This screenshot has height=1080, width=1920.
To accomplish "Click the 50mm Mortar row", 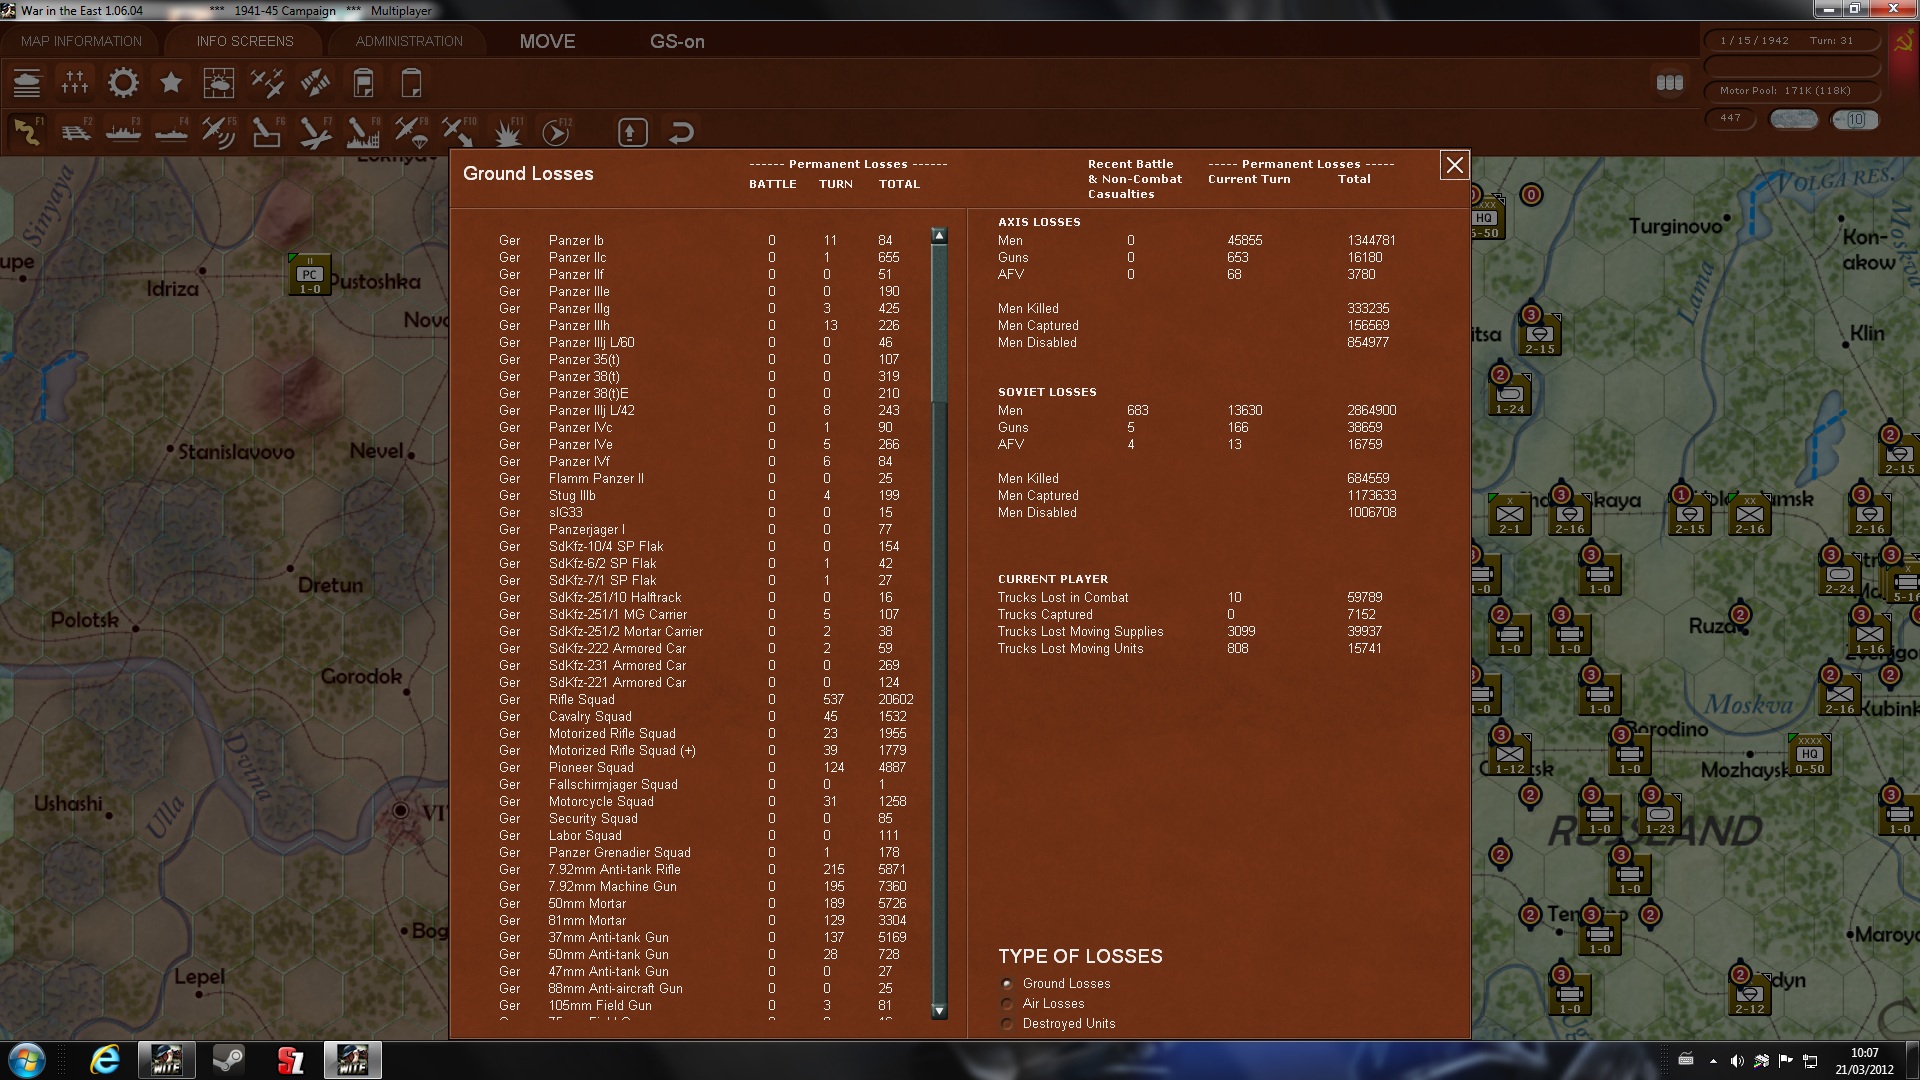I will click(x=705, y=904).
